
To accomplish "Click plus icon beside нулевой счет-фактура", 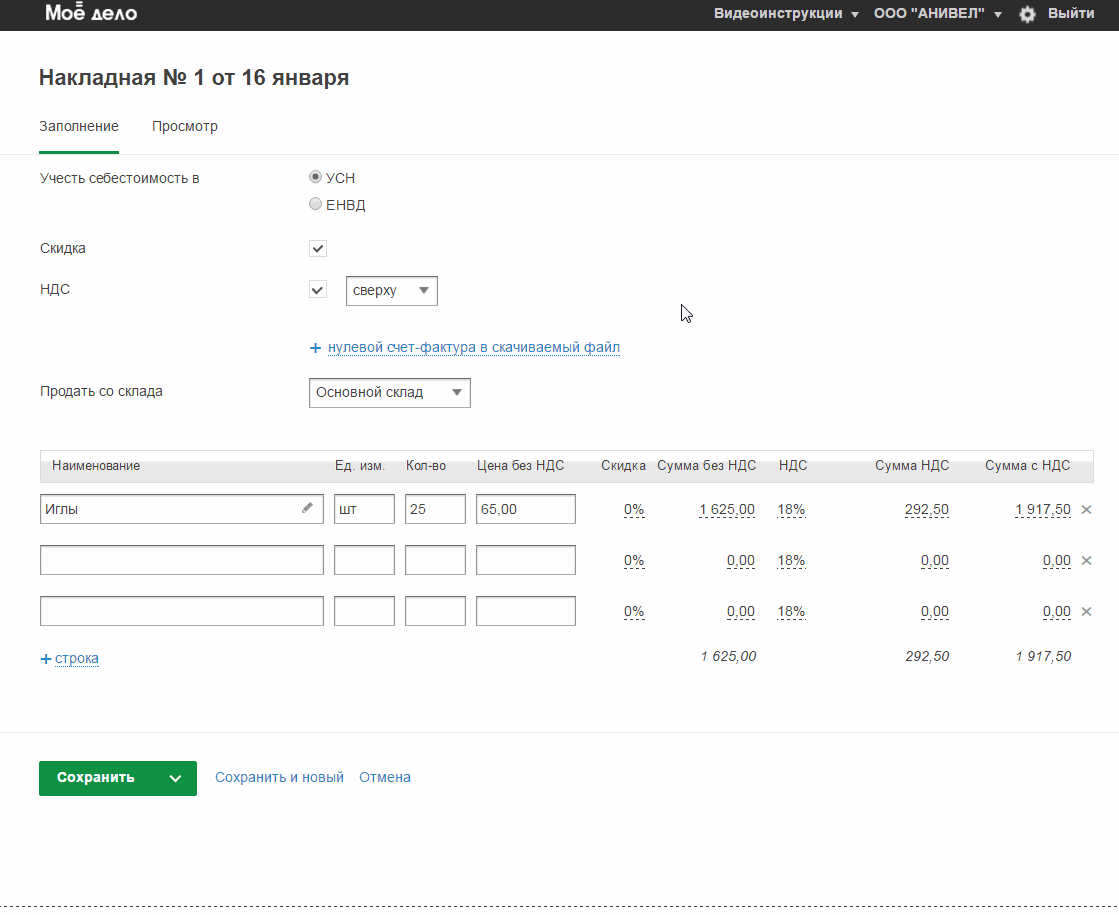I will click(x=316, y=348).
